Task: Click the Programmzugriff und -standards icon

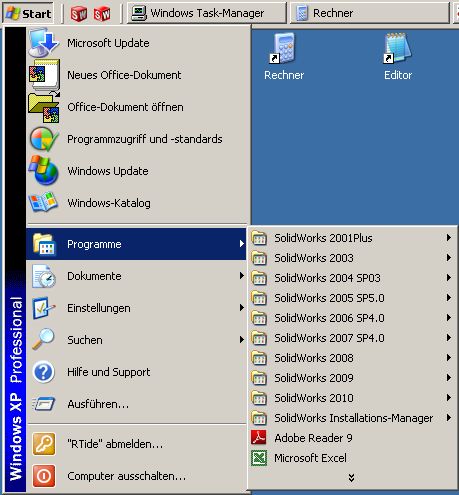Action: (44, 139)
